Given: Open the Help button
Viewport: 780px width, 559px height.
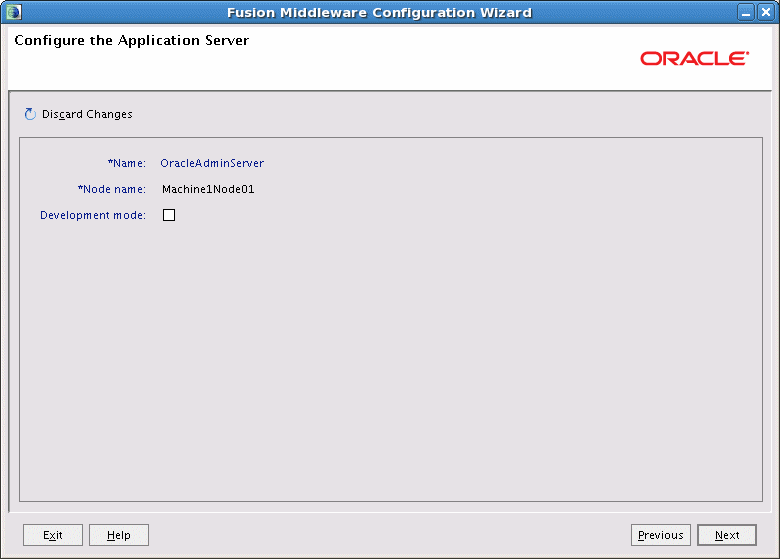Looking at the screenshot, I should pos(119,535).
